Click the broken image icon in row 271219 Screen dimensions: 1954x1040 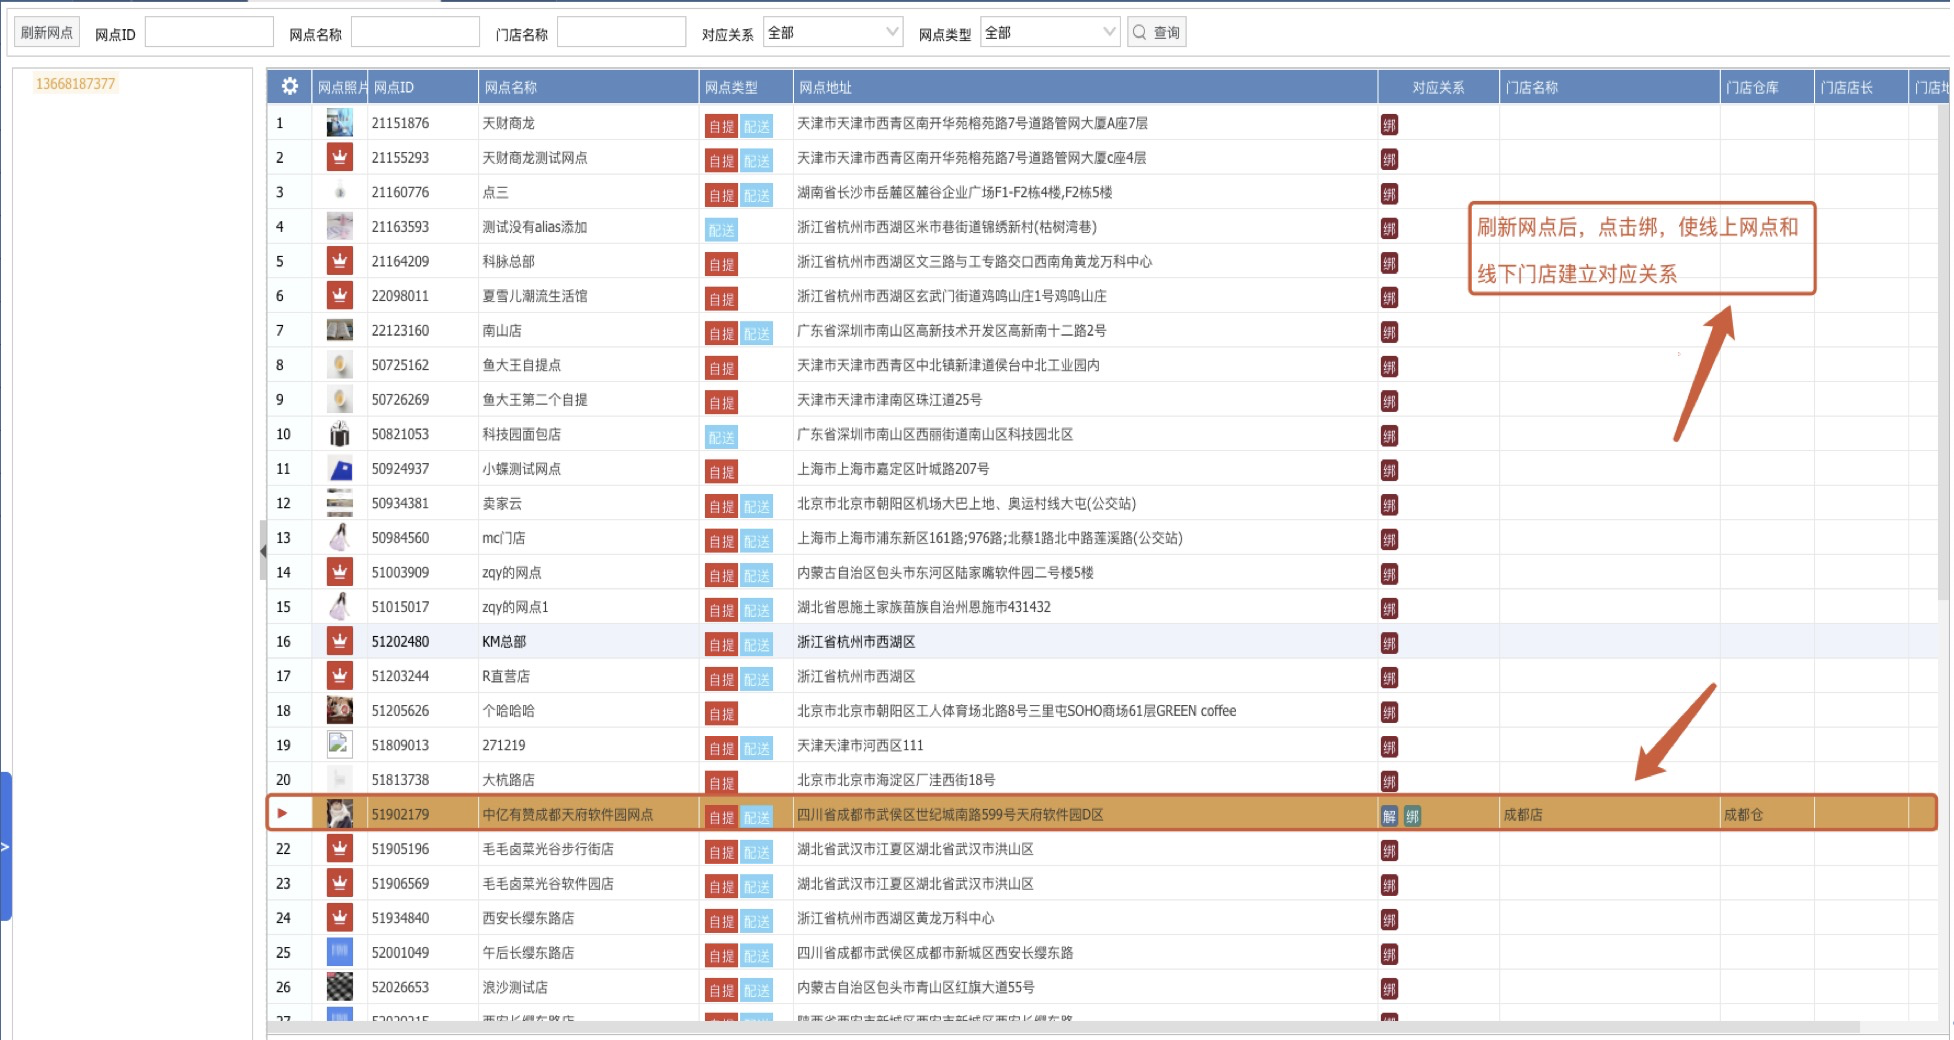[x=340, y=744]
